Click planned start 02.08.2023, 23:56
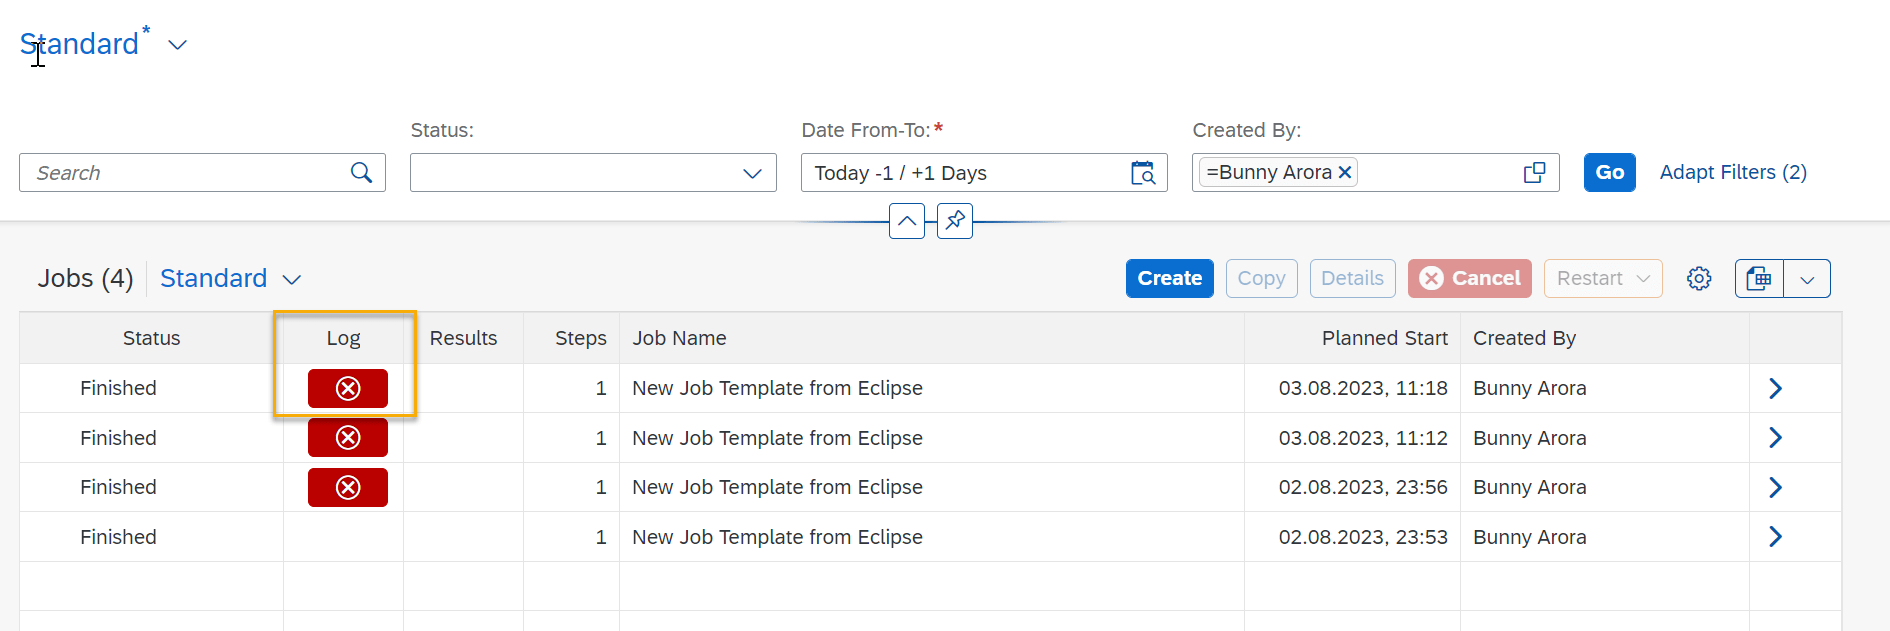1890x631 pixels. click(1363, 487)
